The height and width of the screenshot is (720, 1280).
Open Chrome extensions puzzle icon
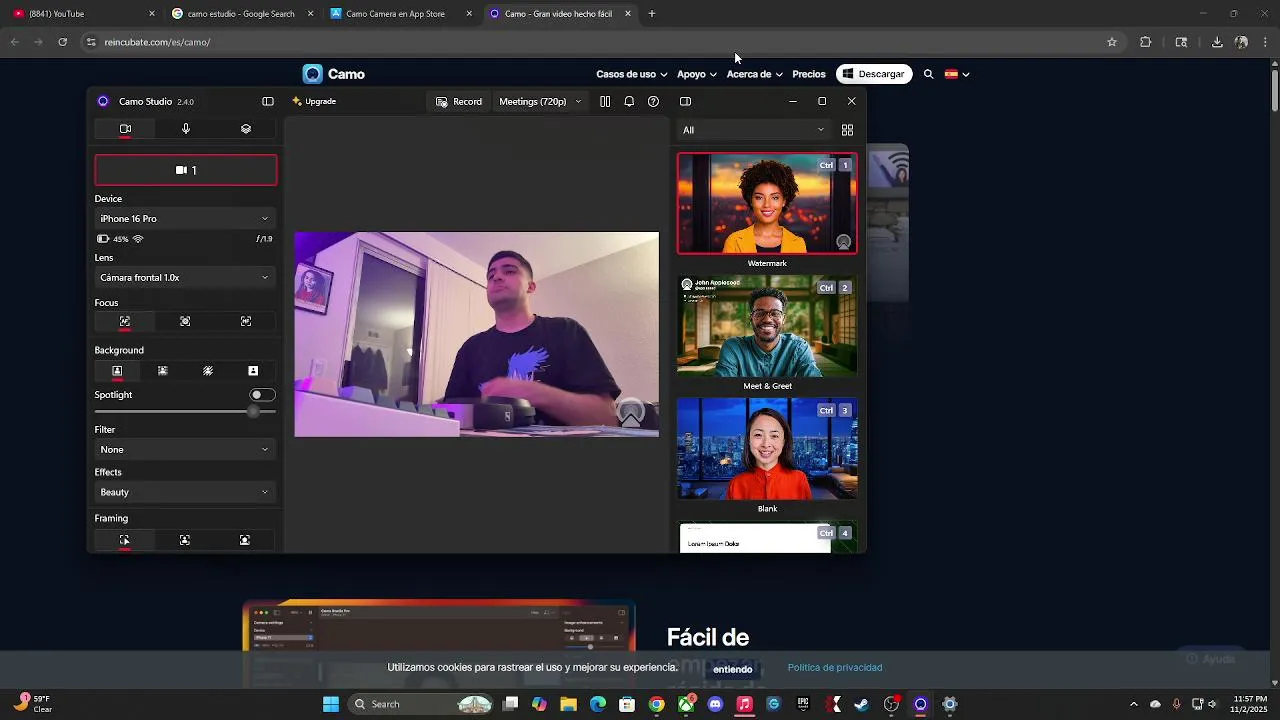pos(1145,42)
